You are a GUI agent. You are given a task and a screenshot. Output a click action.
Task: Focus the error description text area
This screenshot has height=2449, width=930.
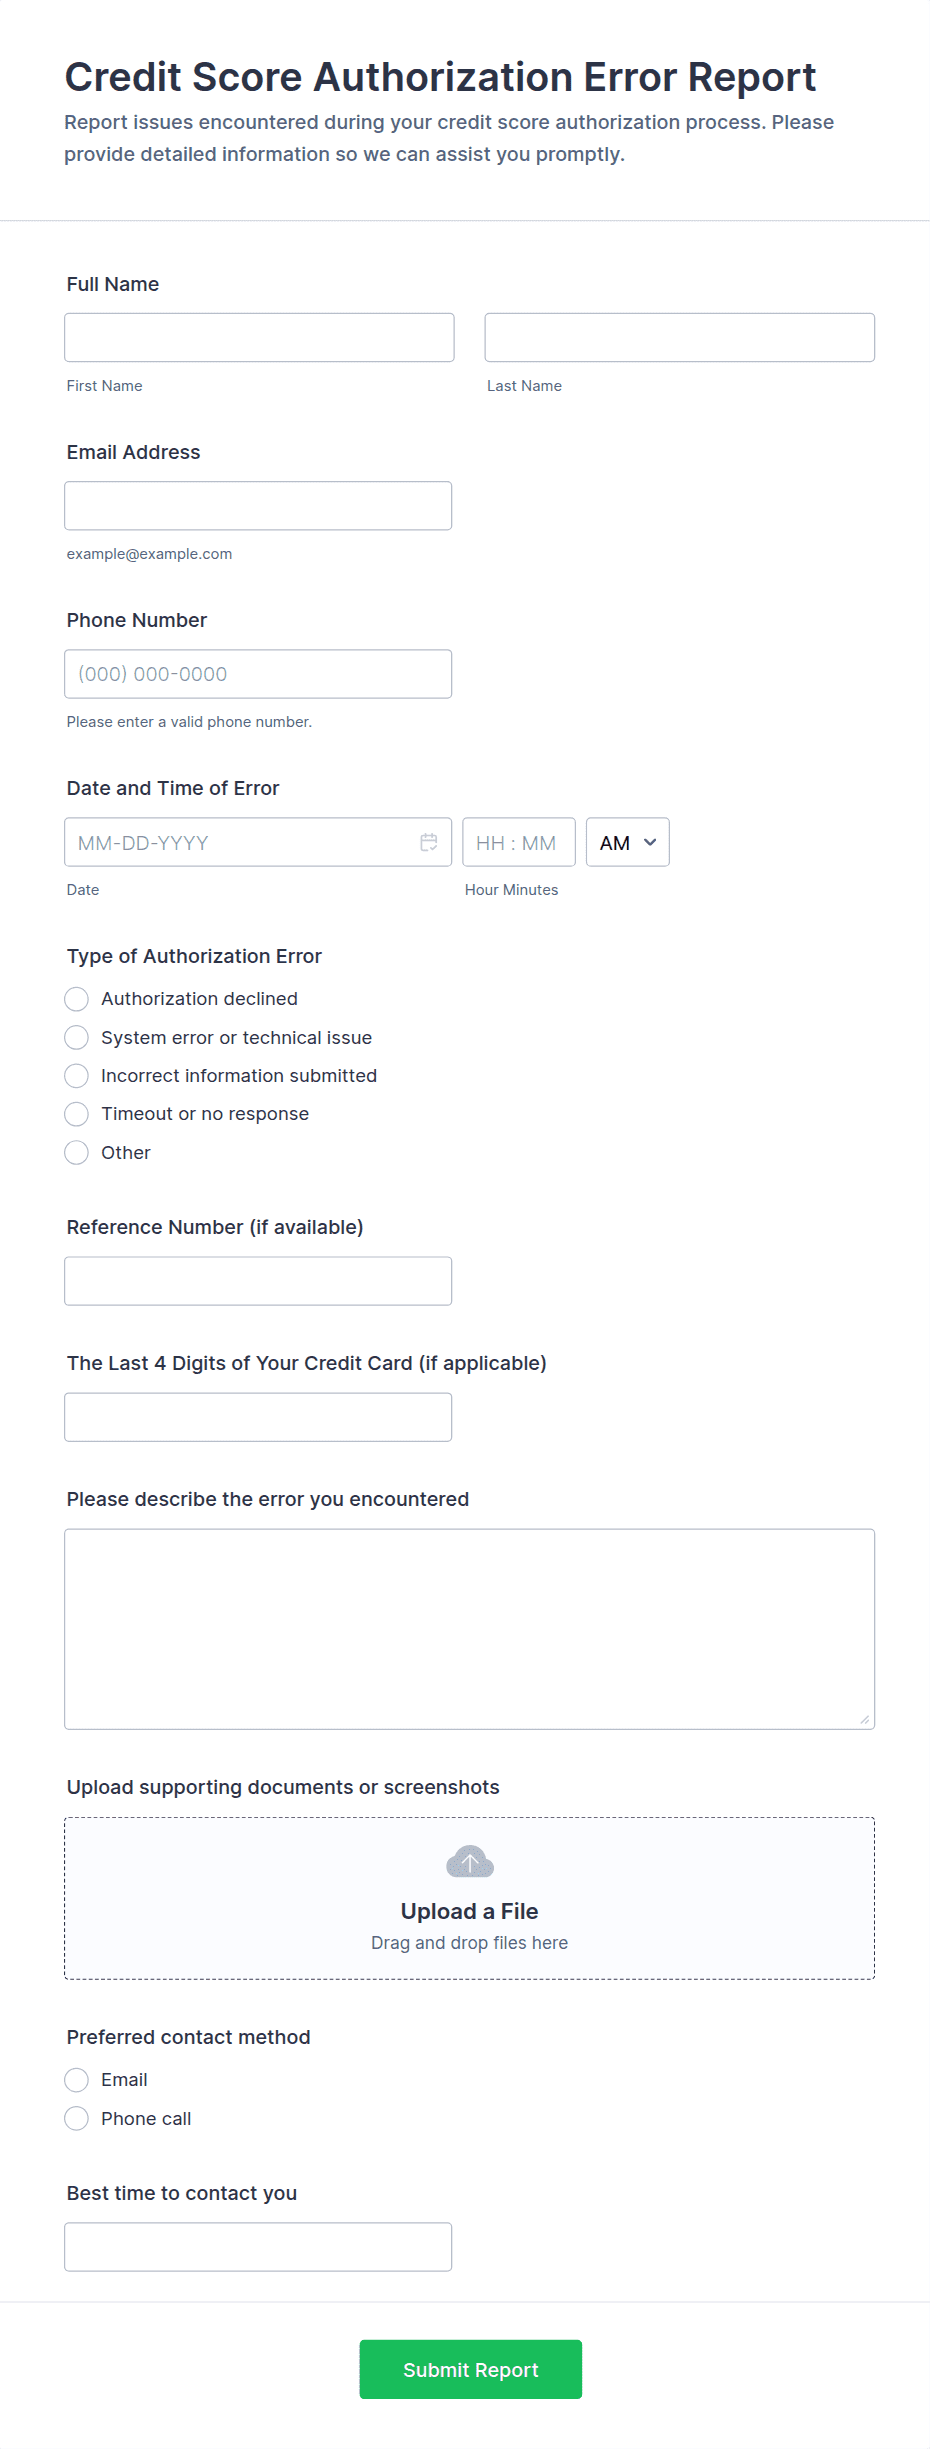coord(470,1629)
